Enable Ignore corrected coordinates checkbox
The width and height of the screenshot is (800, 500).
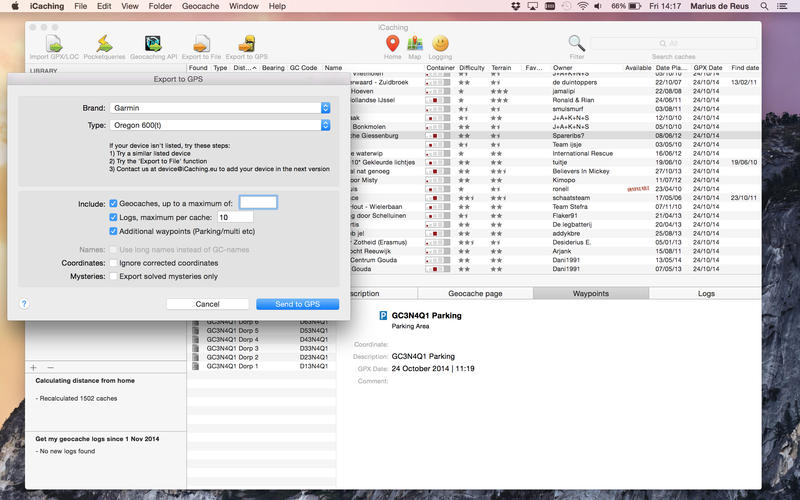click(113, 263)
